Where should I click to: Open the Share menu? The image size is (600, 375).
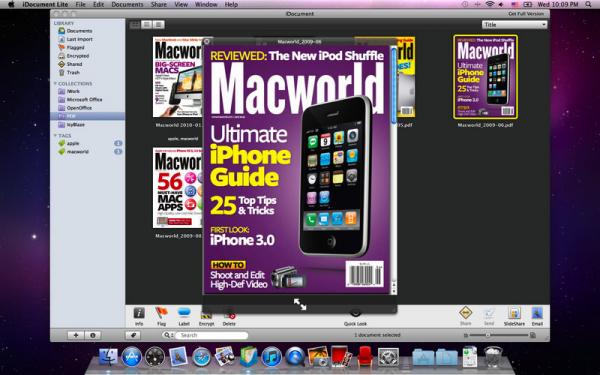(158, 5)
